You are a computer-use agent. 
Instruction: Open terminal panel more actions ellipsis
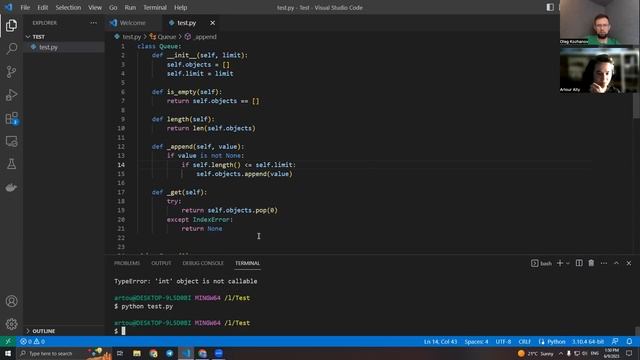(604, 263)
